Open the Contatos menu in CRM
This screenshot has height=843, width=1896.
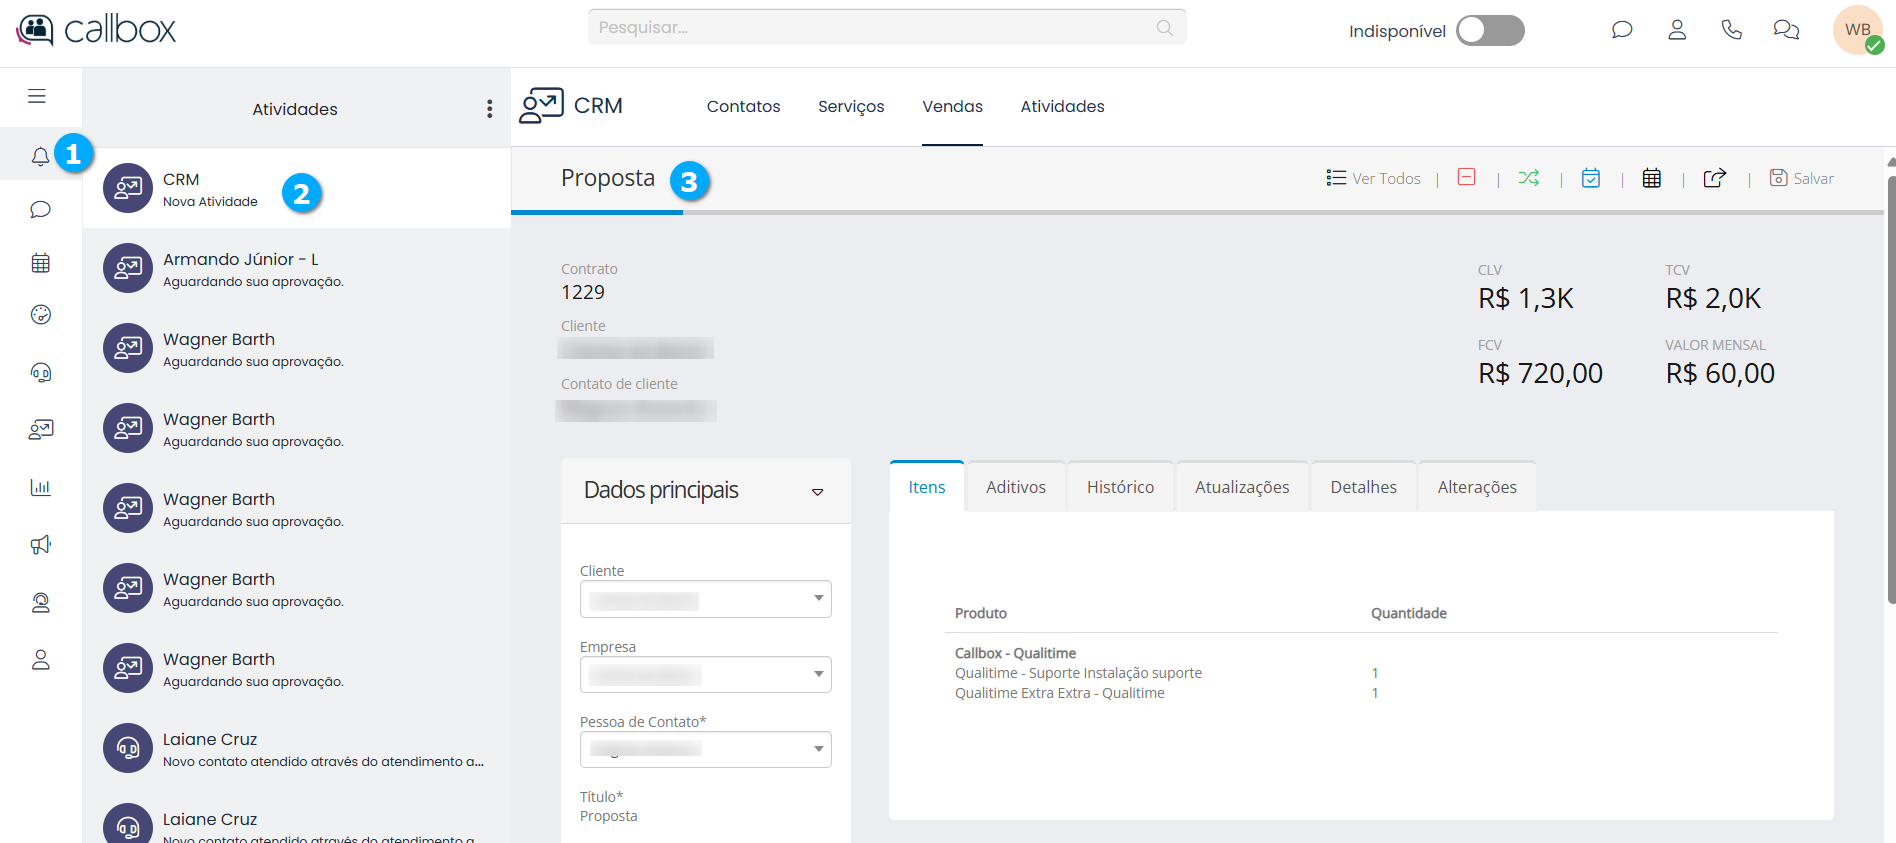click(743, 106)
